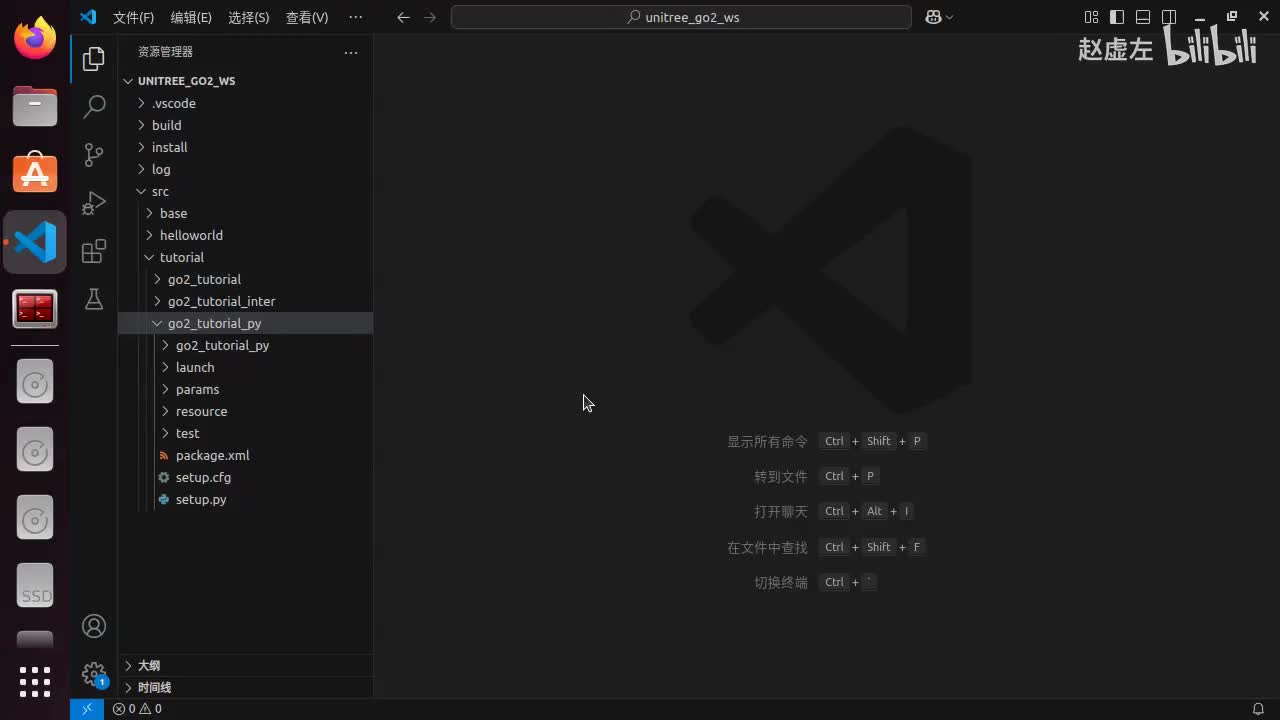This screenshot has height=720, width=1280.
Task: Click the remote window status bar icon
Action: coord(87,709)
